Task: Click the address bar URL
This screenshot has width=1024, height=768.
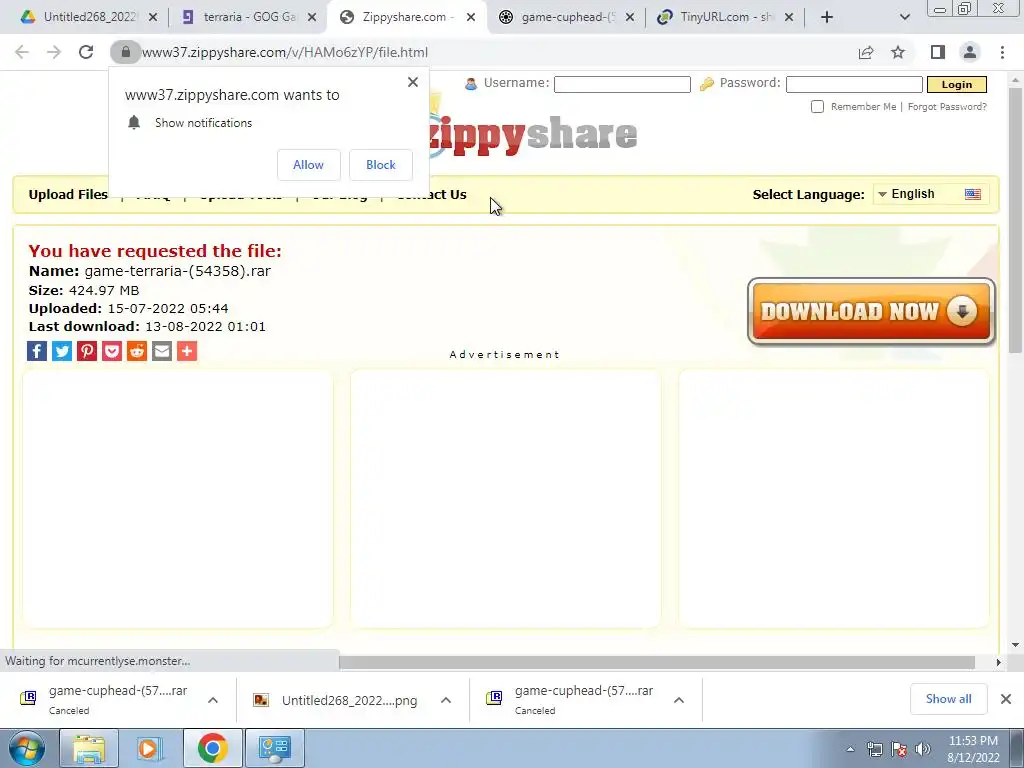Action: (285, 52)
